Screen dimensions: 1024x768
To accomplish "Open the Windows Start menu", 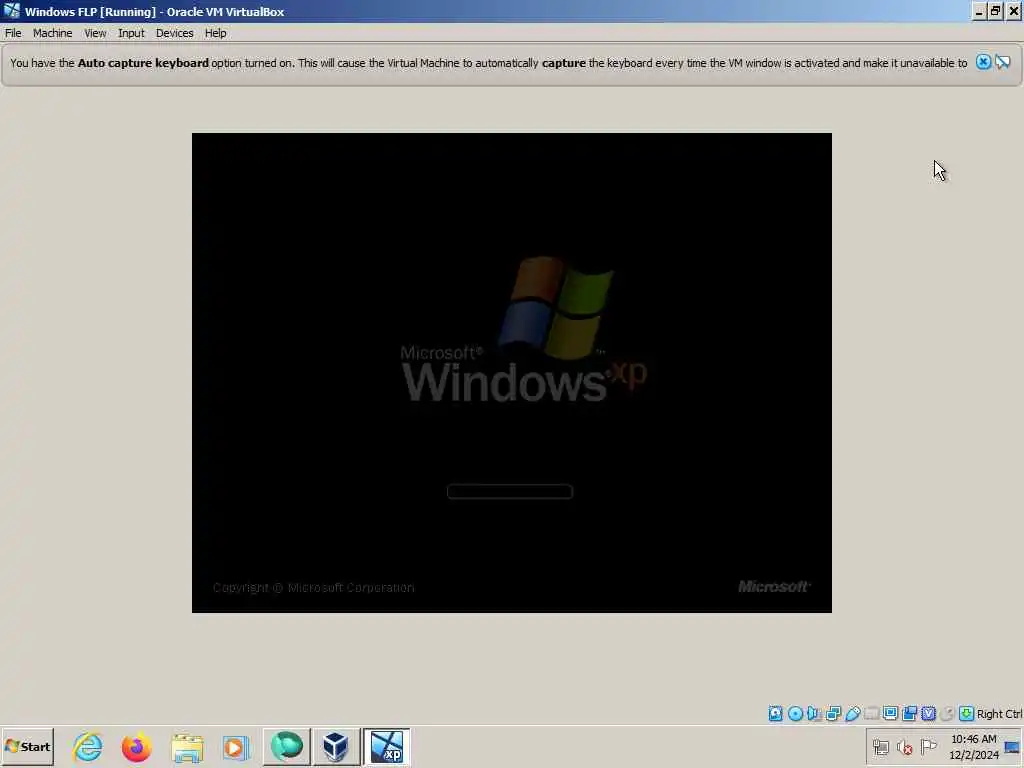I will click(x=27, y=746).
